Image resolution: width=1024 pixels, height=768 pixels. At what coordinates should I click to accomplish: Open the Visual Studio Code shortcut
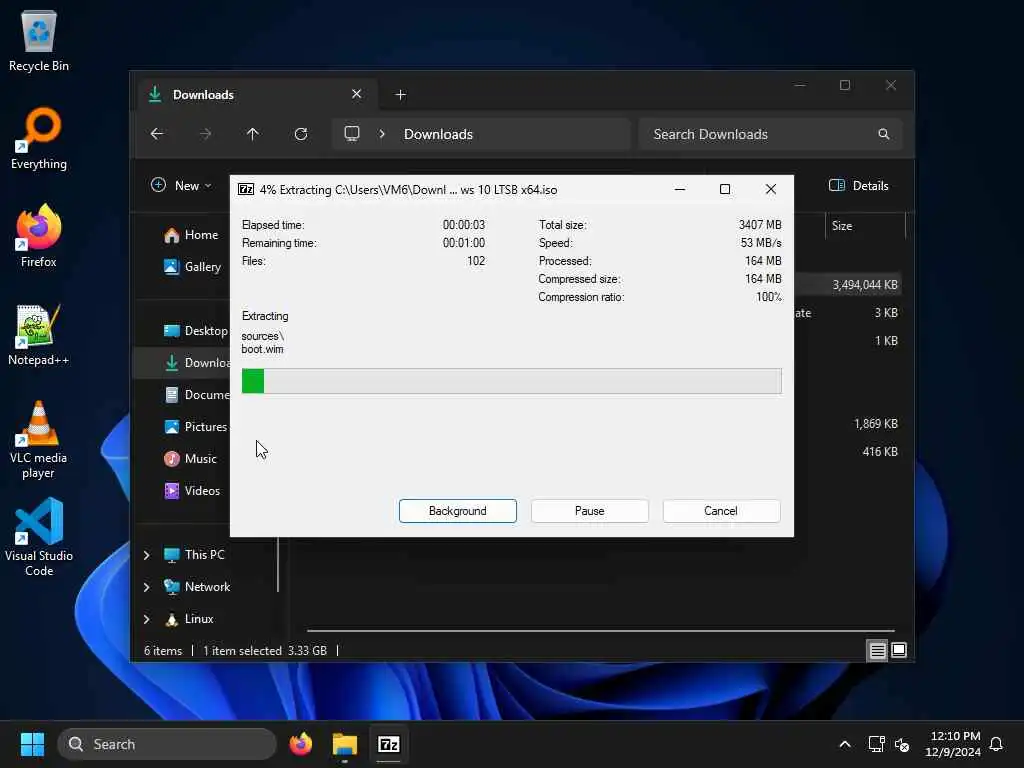(x=39, y=537)
